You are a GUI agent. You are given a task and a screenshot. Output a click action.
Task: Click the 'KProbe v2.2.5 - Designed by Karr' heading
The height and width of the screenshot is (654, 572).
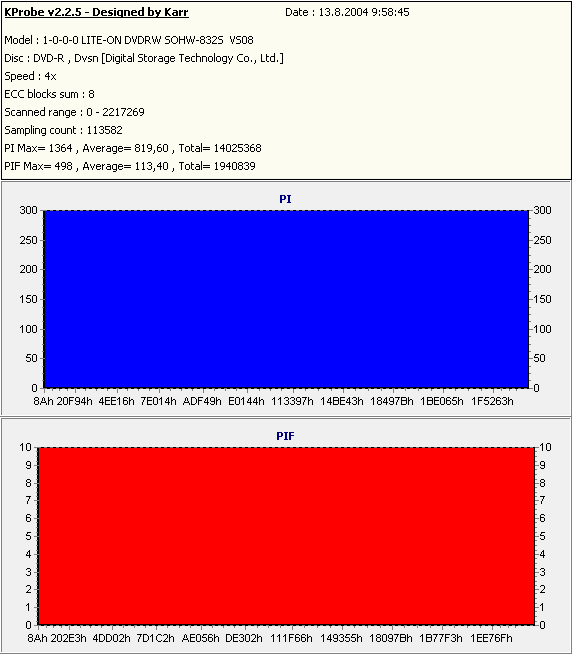pos(96,13)
